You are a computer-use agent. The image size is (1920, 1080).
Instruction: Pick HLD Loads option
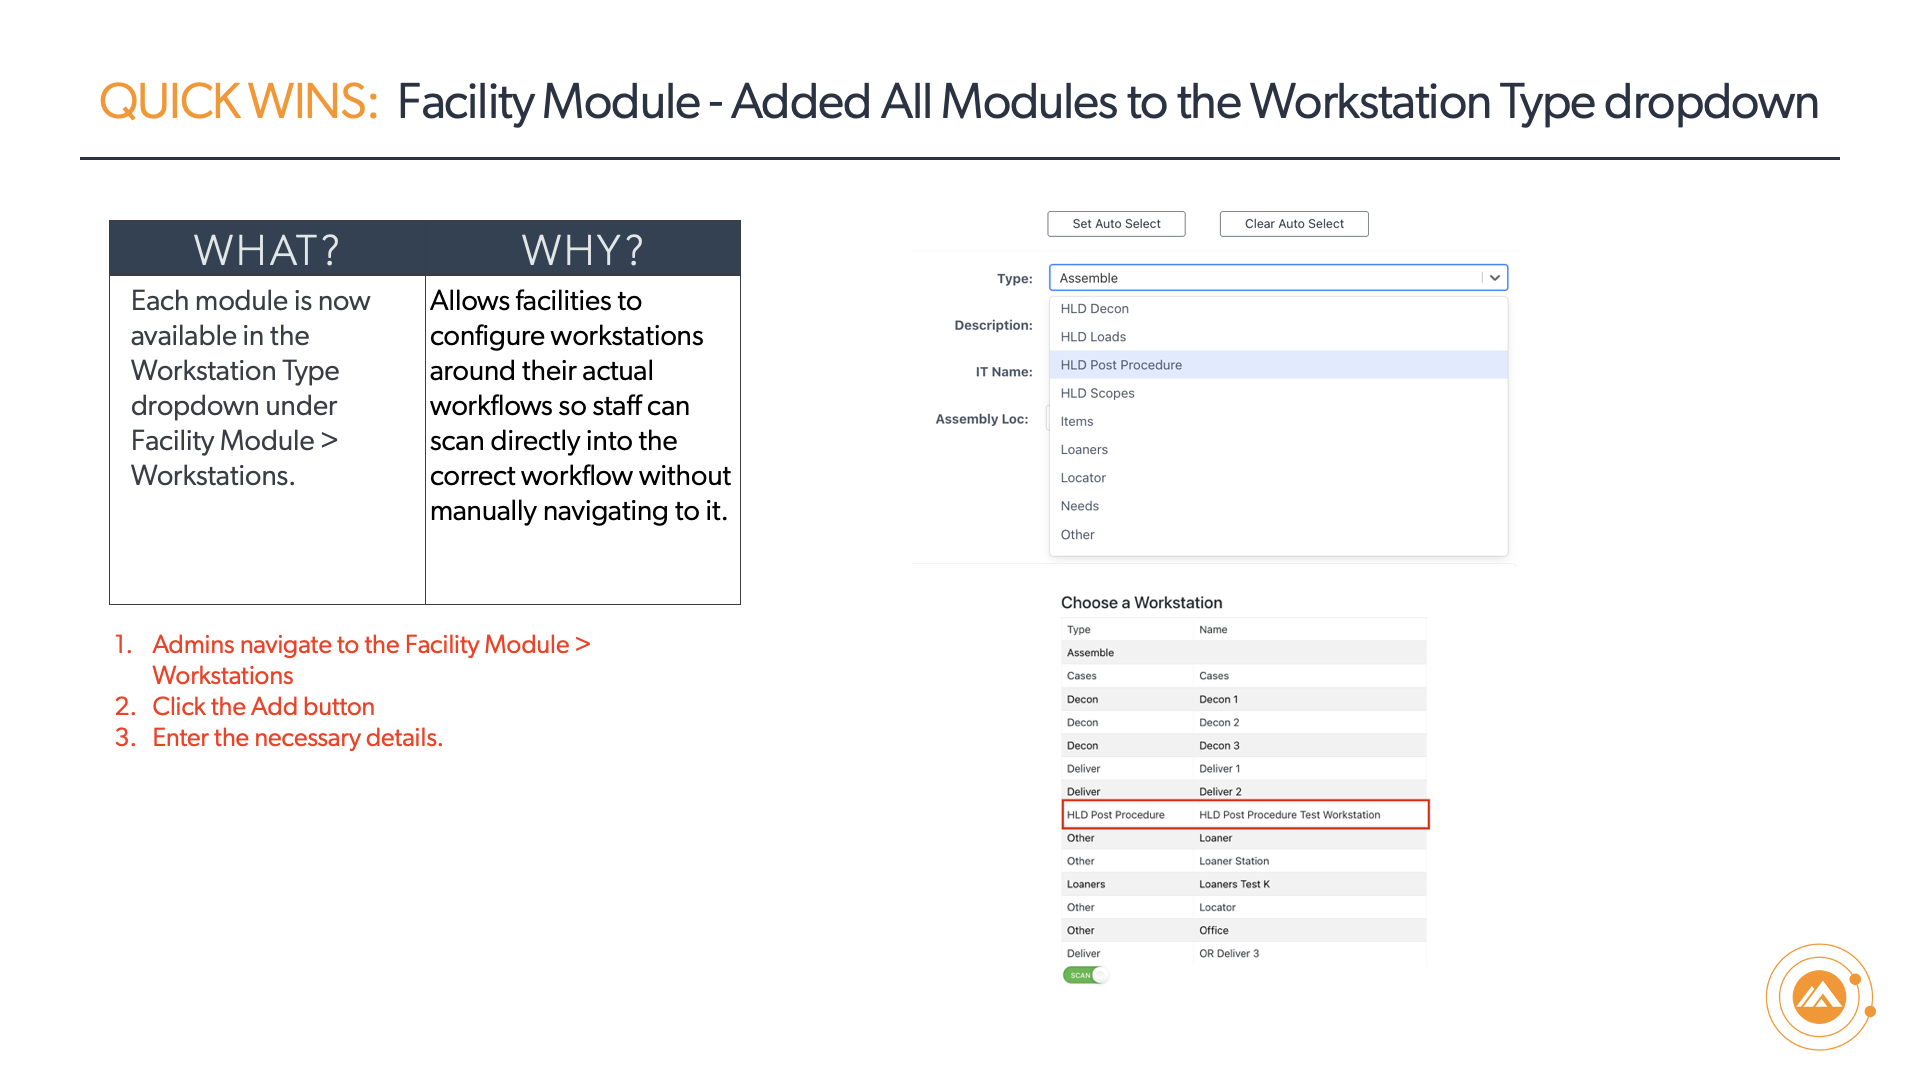pos(1278,337)
